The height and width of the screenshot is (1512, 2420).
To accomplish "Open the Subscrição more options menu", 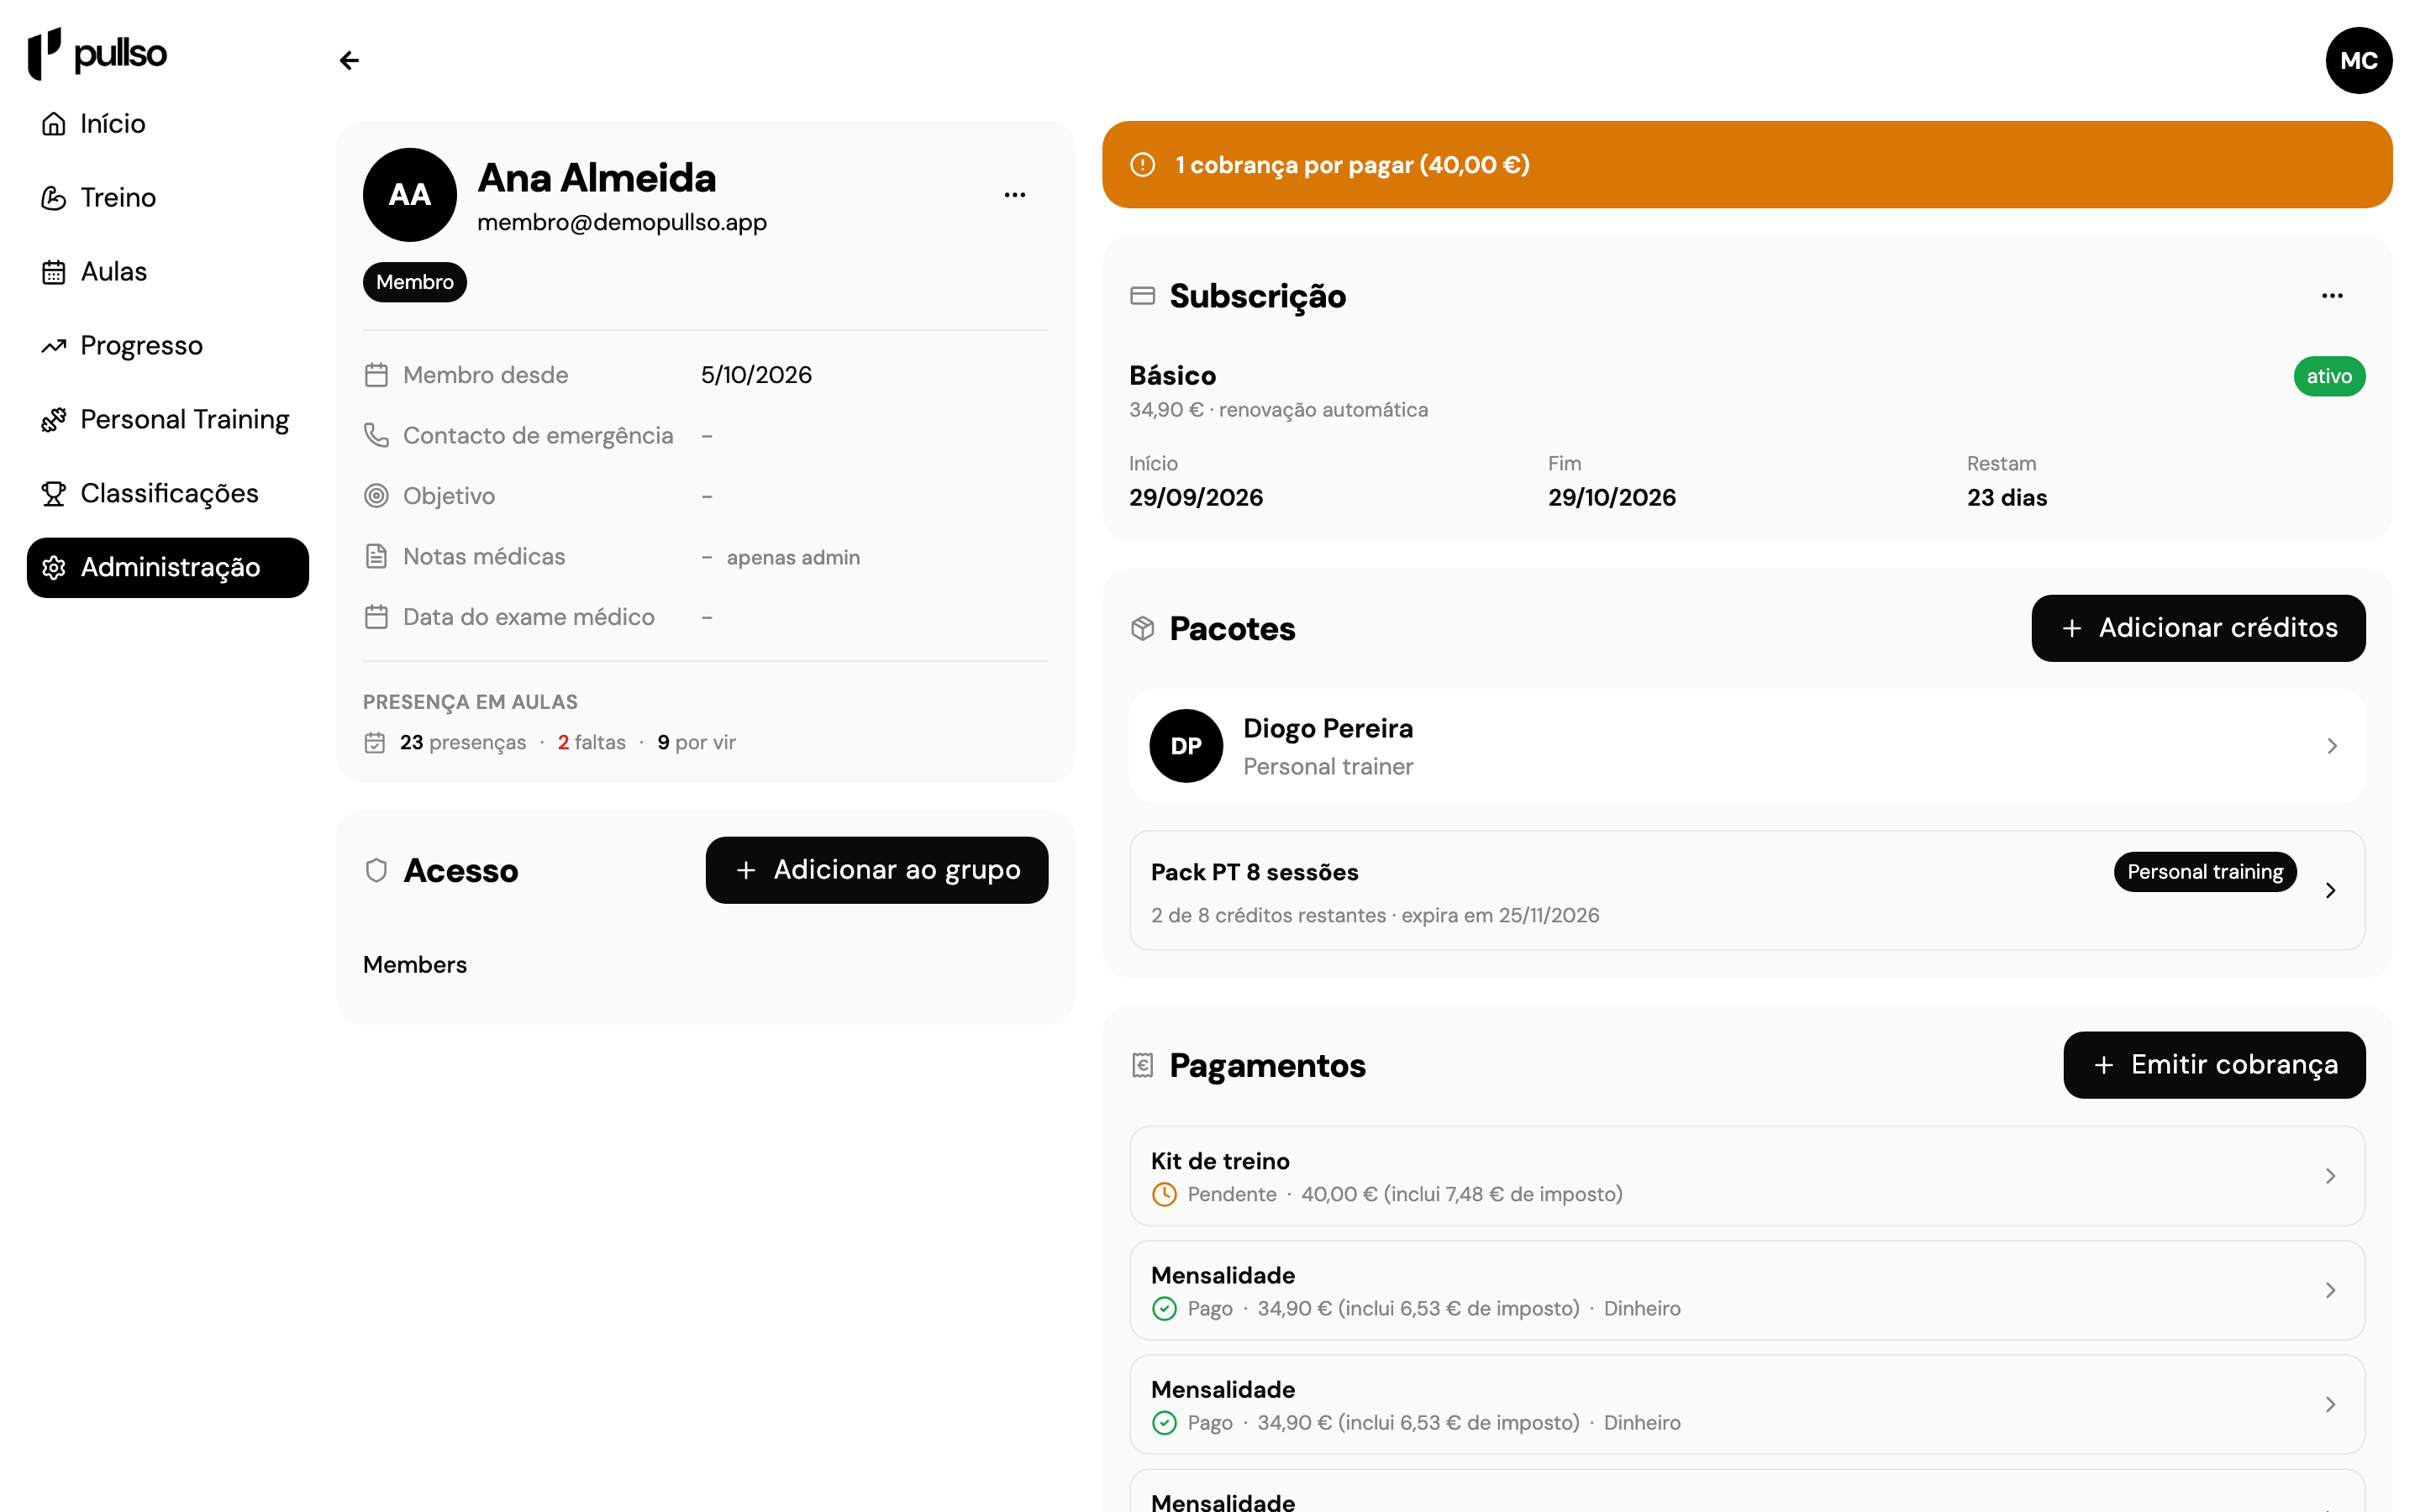I will pos(2332,296).
